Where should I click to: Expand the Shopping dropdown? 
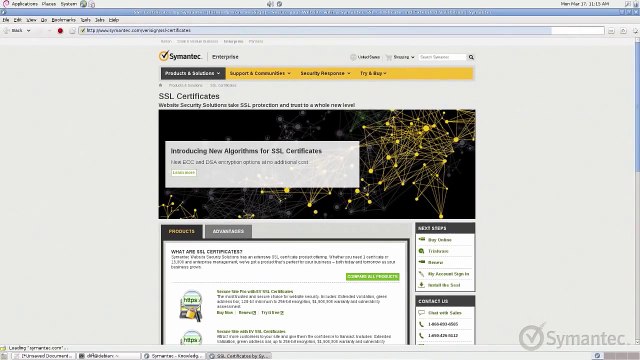point(404,57)
